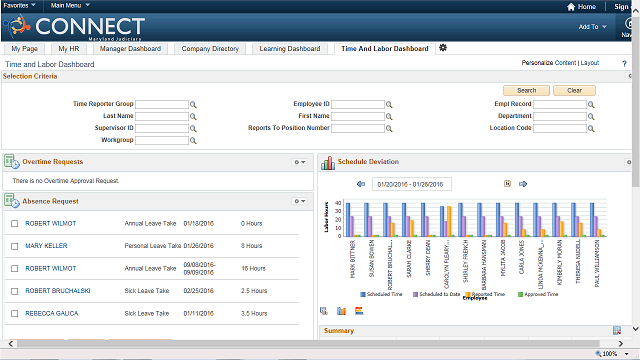Select the vertical bar chart view icon

341,311
